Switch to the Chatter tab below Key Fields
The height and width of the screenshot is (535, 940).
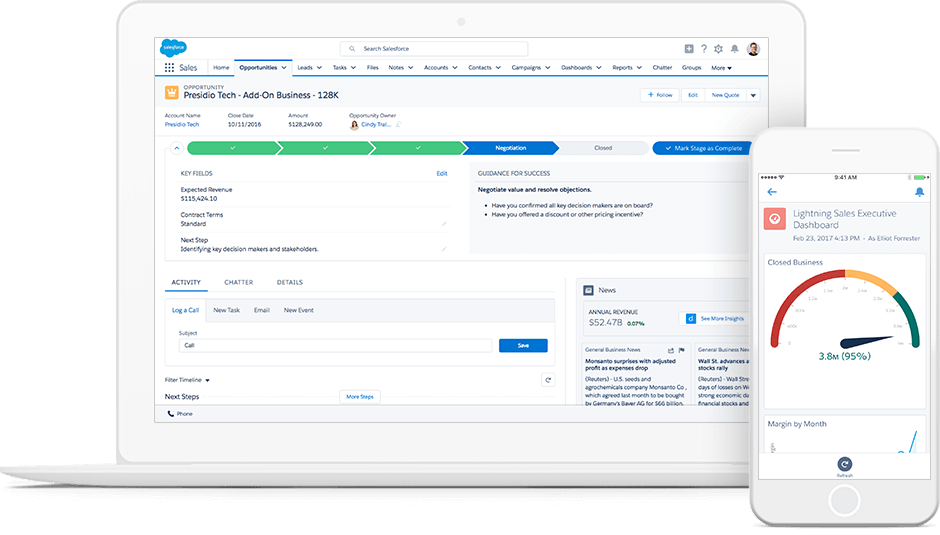tap(238, 283)
